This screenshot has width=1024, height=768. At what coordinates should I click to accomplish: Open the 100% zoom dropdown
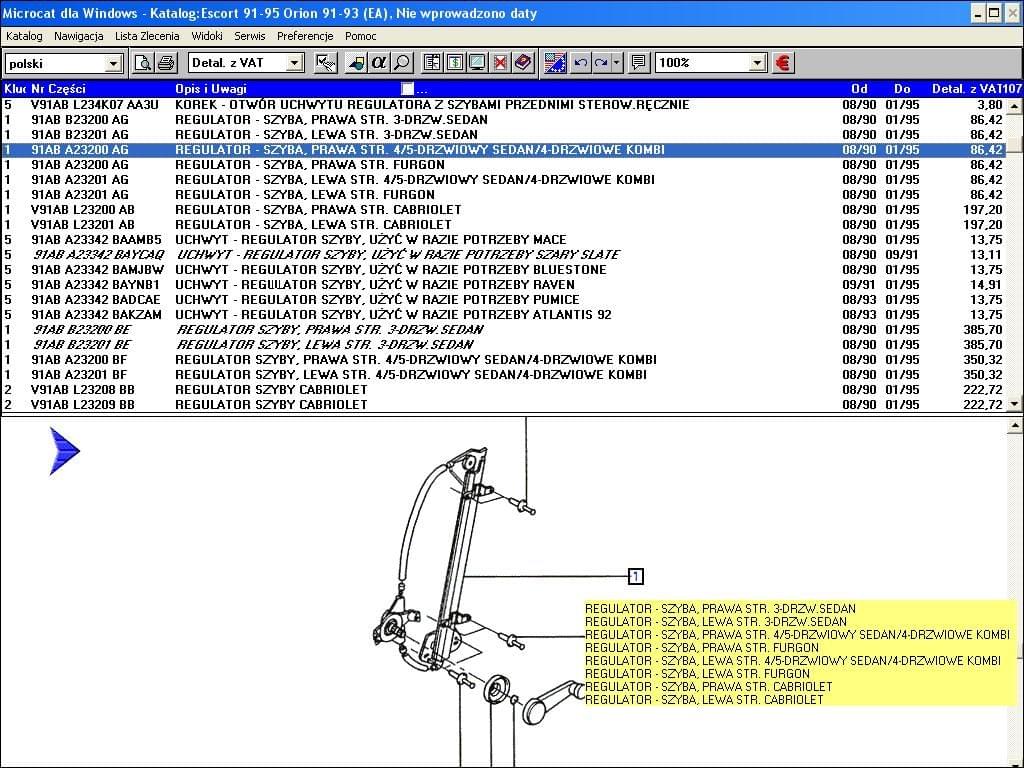(x=757, y=63)
